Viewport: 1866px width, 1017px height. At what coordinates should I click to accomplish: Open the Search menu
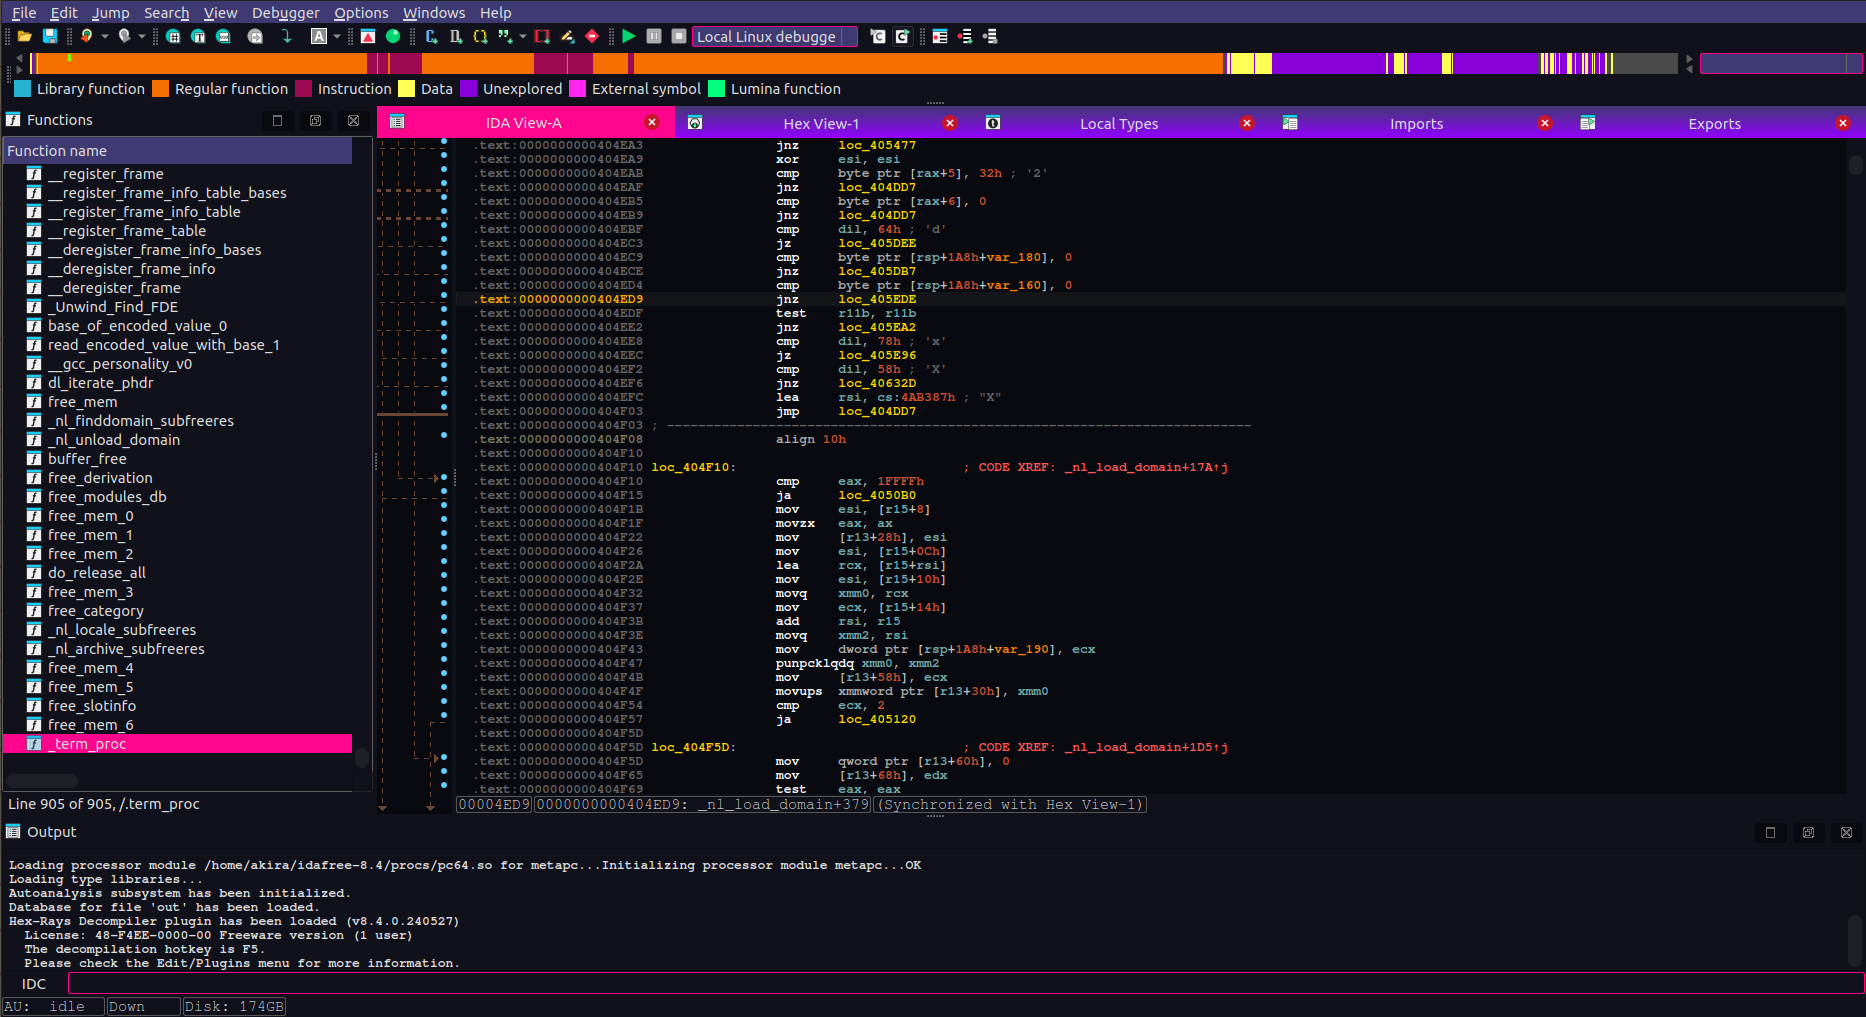click(x=166, y=12)
